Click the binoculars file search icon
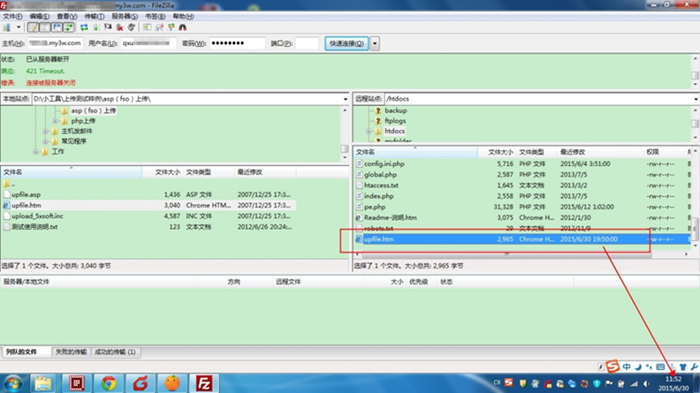This screenshot has height=393, width=700. click(183, 28)
